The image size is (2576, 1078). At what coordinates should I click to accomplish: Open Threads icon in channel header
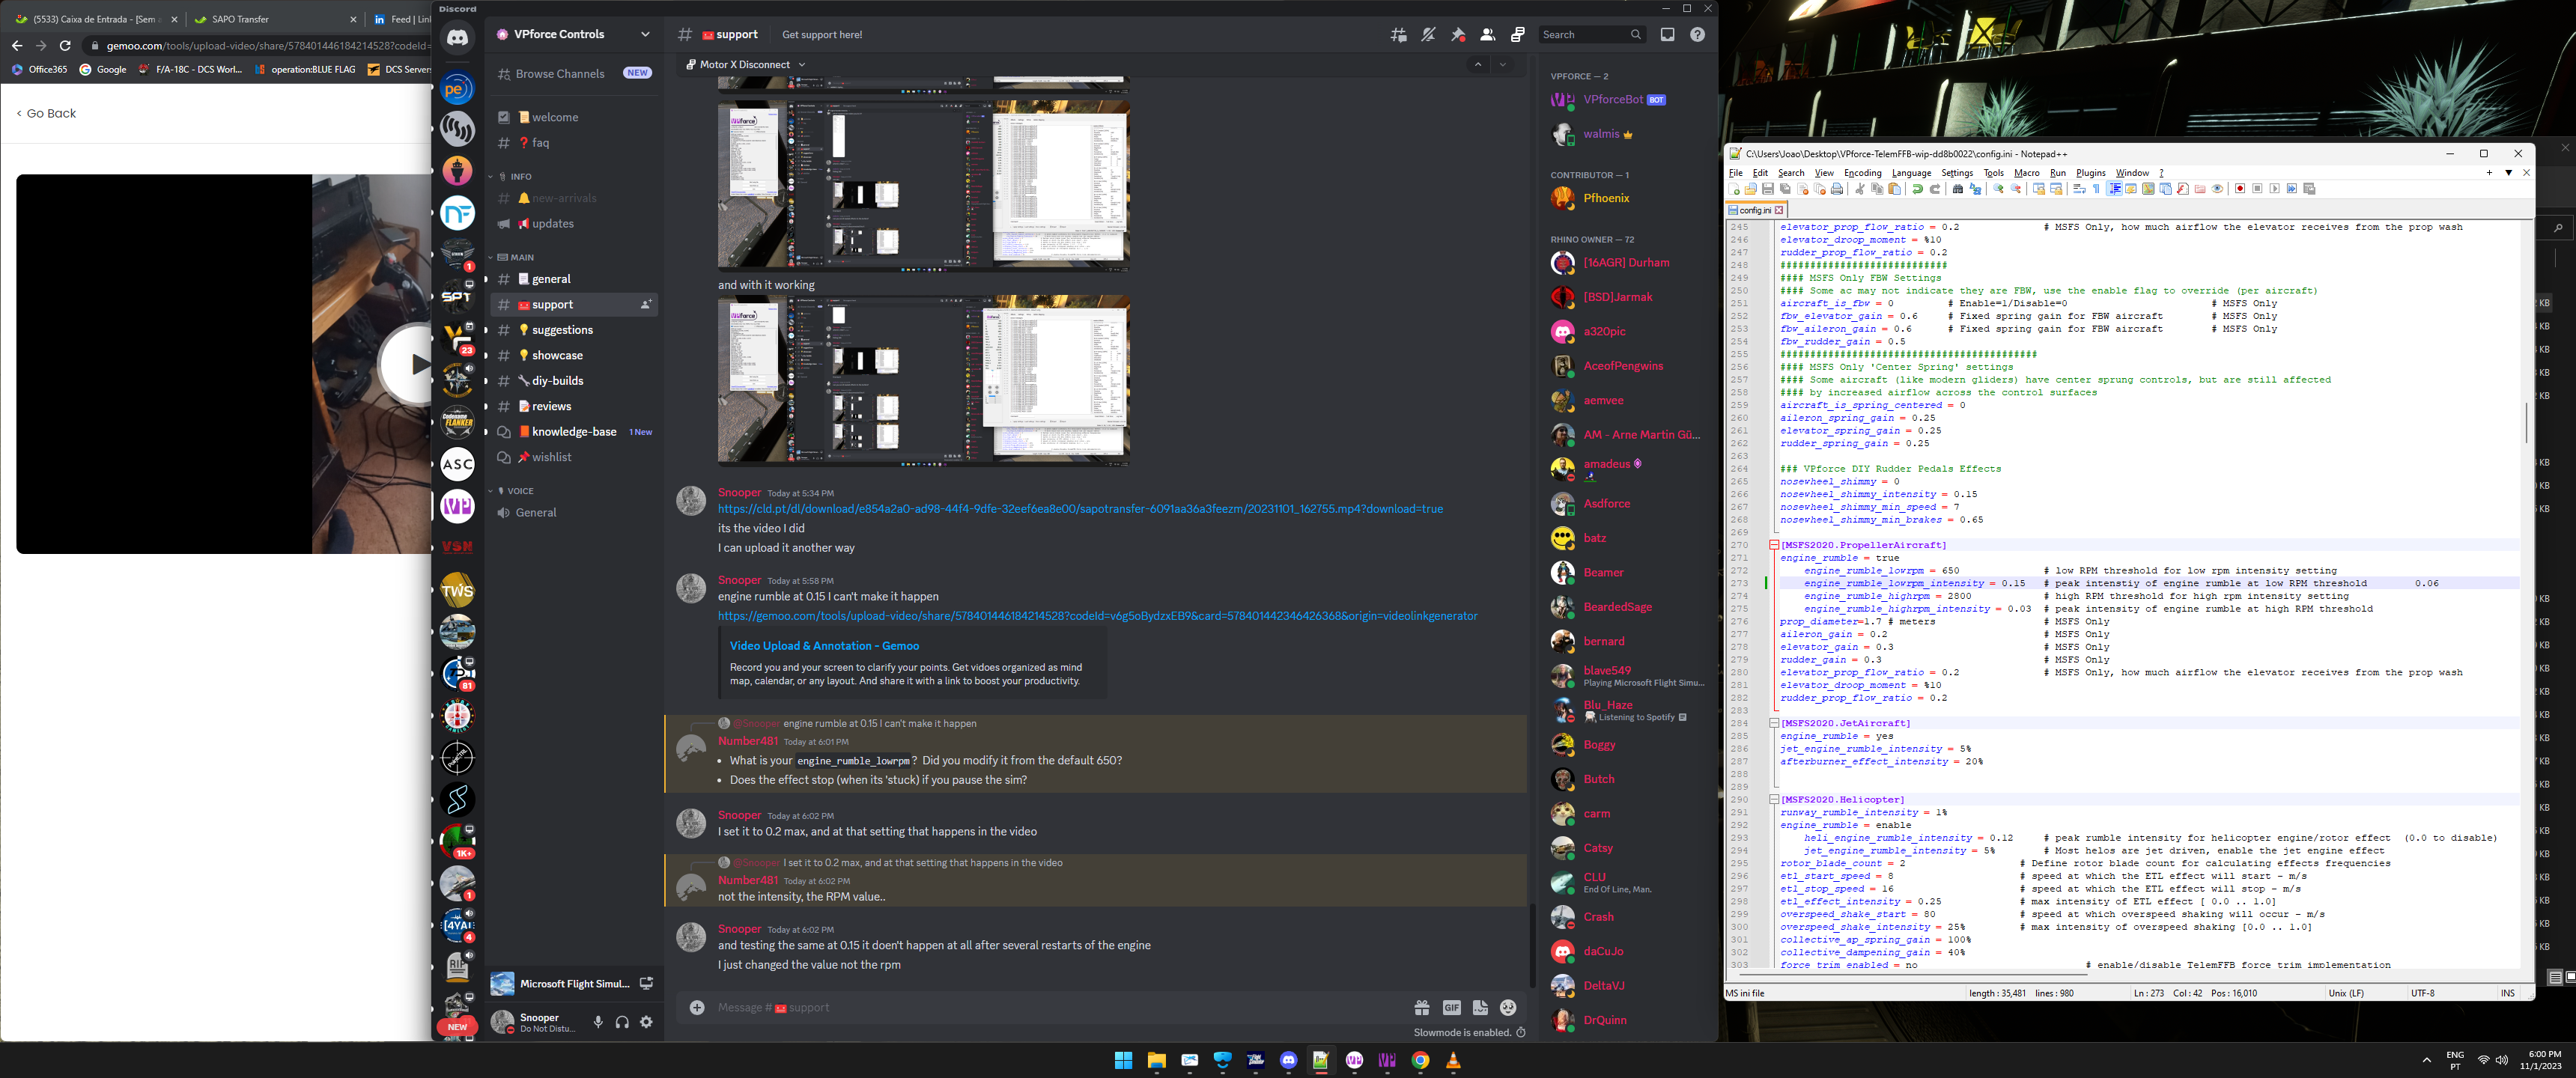point(1398,35)
